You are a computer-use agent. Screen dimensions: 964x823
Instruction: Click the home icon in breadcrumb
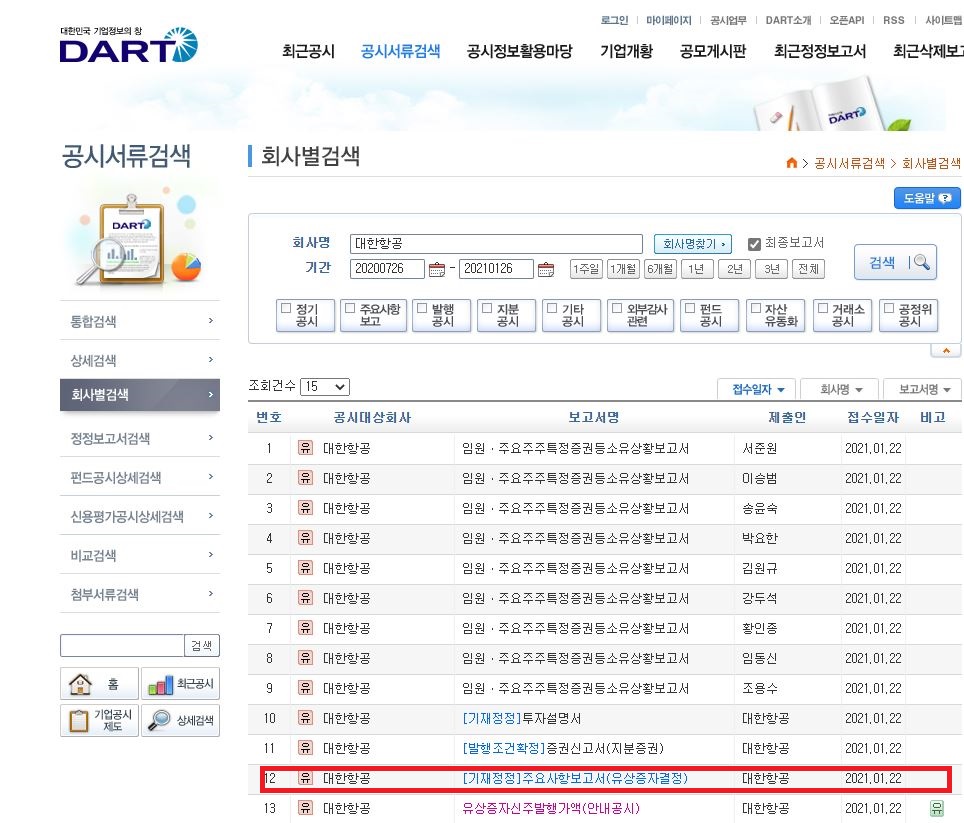[791, 163]
